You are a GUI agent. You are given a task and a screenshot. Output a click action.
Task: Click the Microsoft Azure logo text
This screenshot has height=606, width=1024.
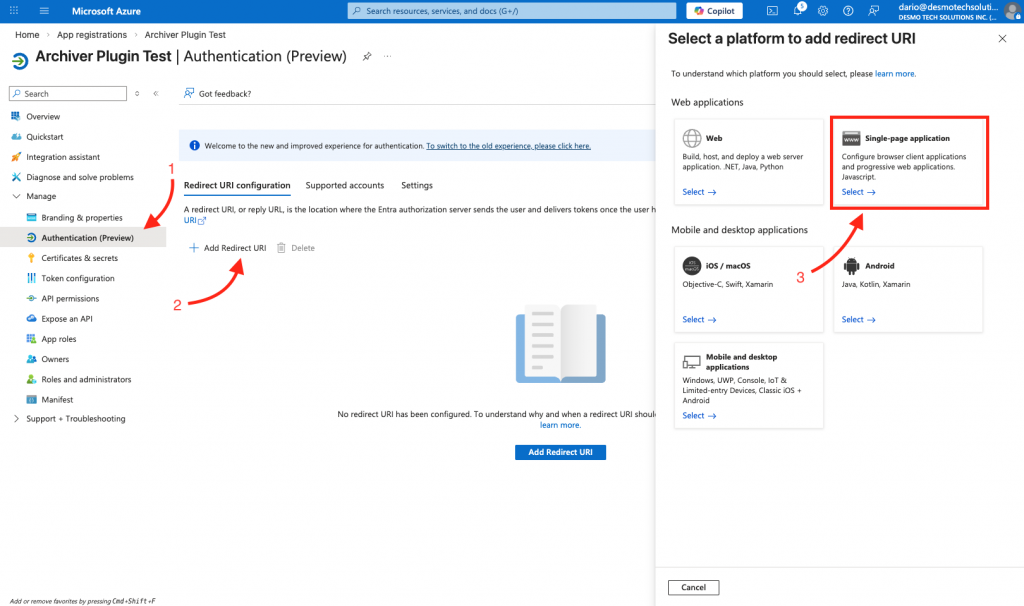106,11
